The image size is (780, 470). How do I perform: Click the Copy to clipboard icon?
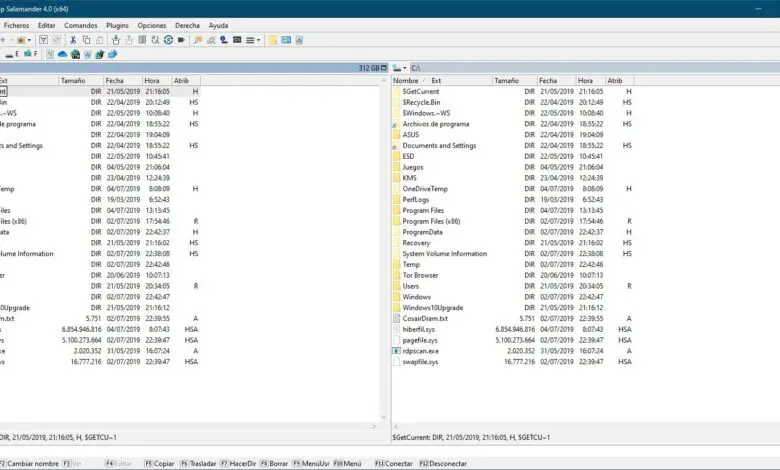click(x=86, y=40)
